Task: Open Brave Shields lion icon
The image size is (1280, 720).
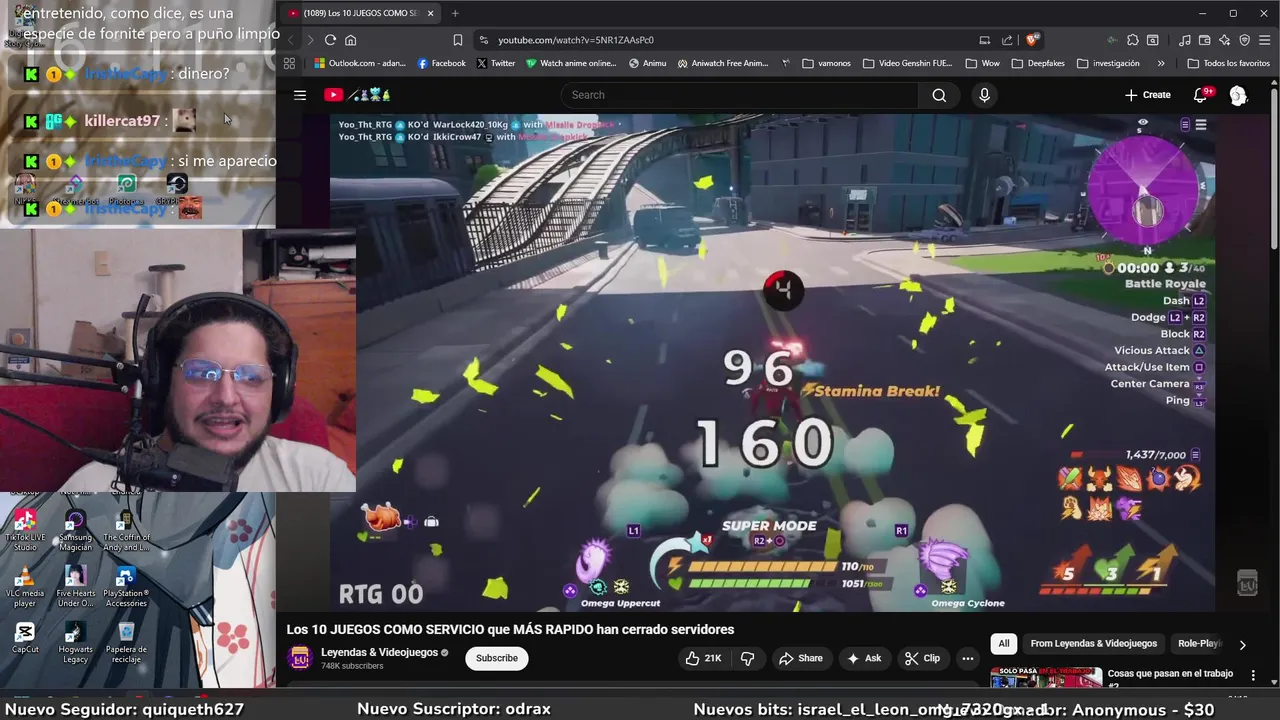Action: tap(1032, 40)
